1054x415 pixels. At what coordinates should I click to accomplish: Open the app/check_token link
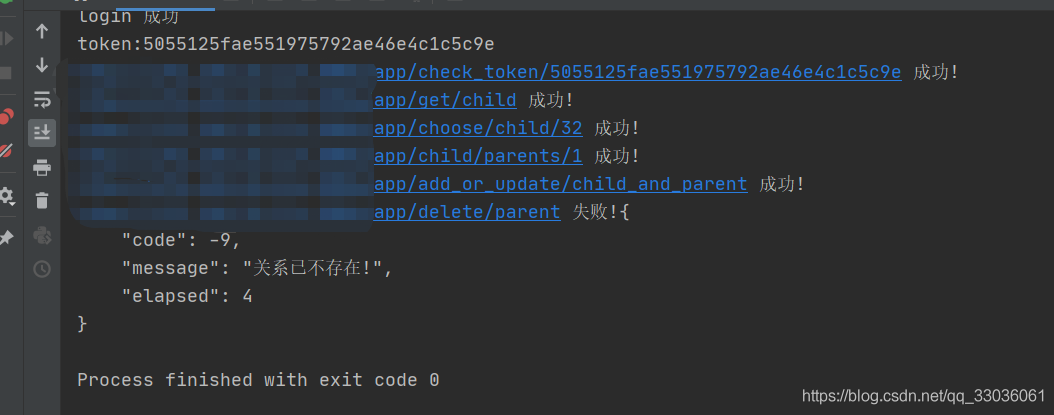(x=637, y=72)
